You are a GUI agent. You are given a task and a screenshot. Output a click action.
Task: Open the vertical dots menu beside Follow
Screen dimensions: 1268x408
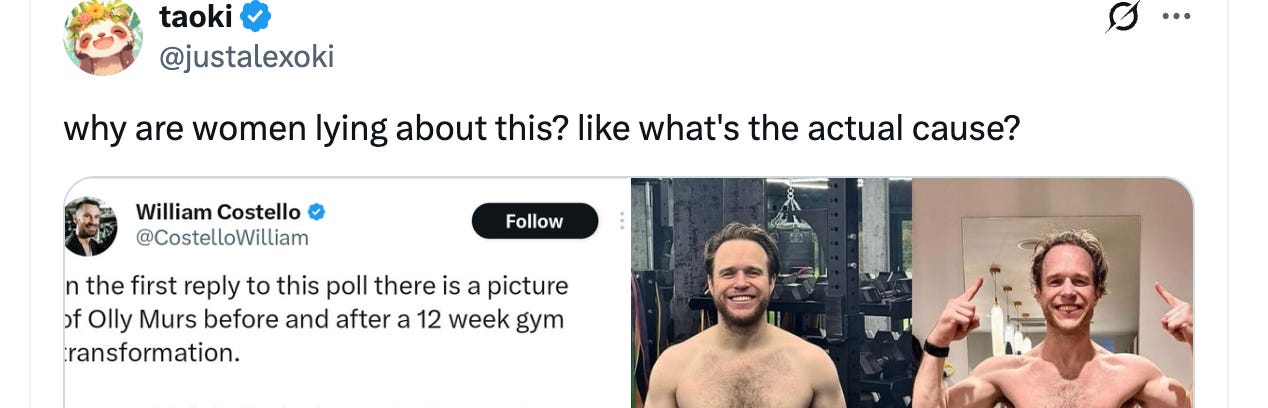621,221
